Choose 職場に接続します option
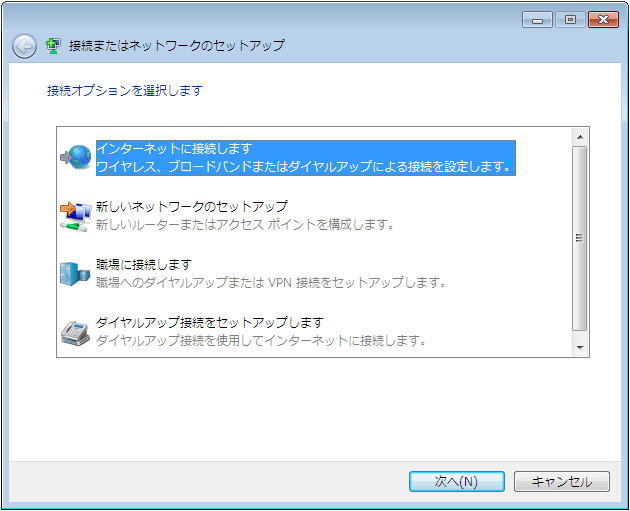 click(144, 265)
